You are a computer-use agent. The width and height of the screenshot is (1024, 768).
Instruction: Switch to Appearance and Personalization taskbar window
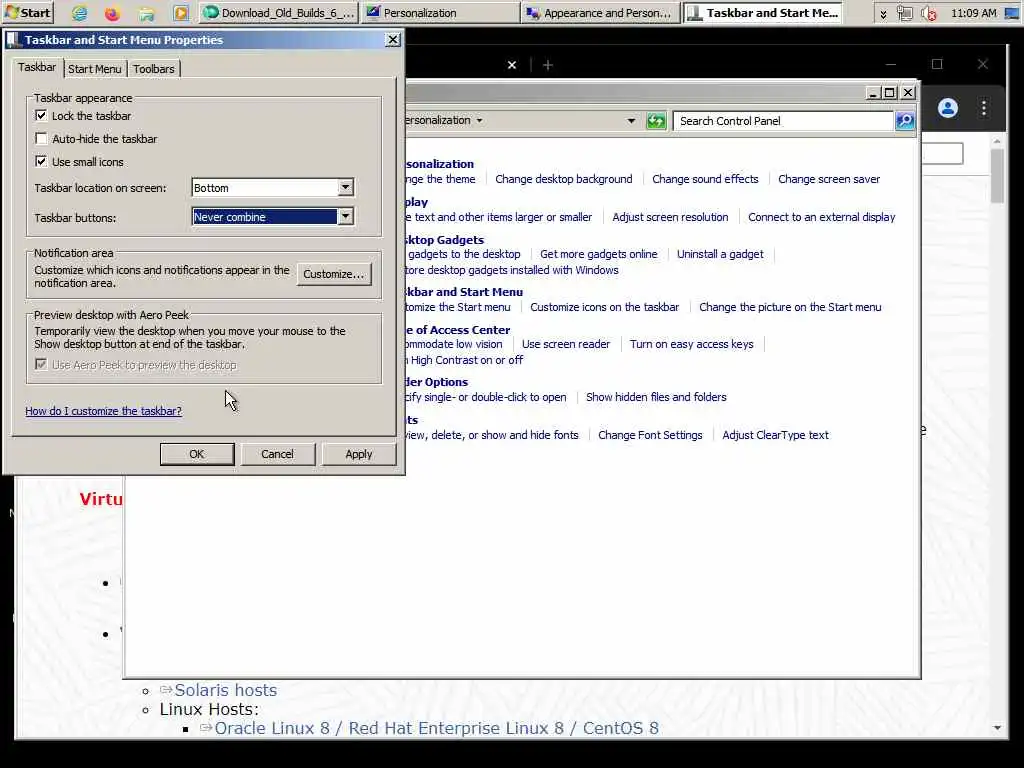601,13
